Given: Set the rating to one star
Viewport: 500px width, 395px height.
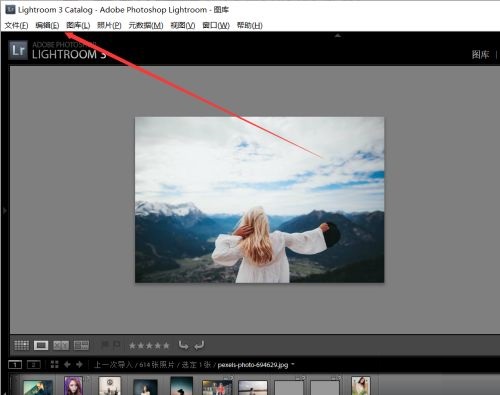Looking at the screenshot, I should 132,346.
